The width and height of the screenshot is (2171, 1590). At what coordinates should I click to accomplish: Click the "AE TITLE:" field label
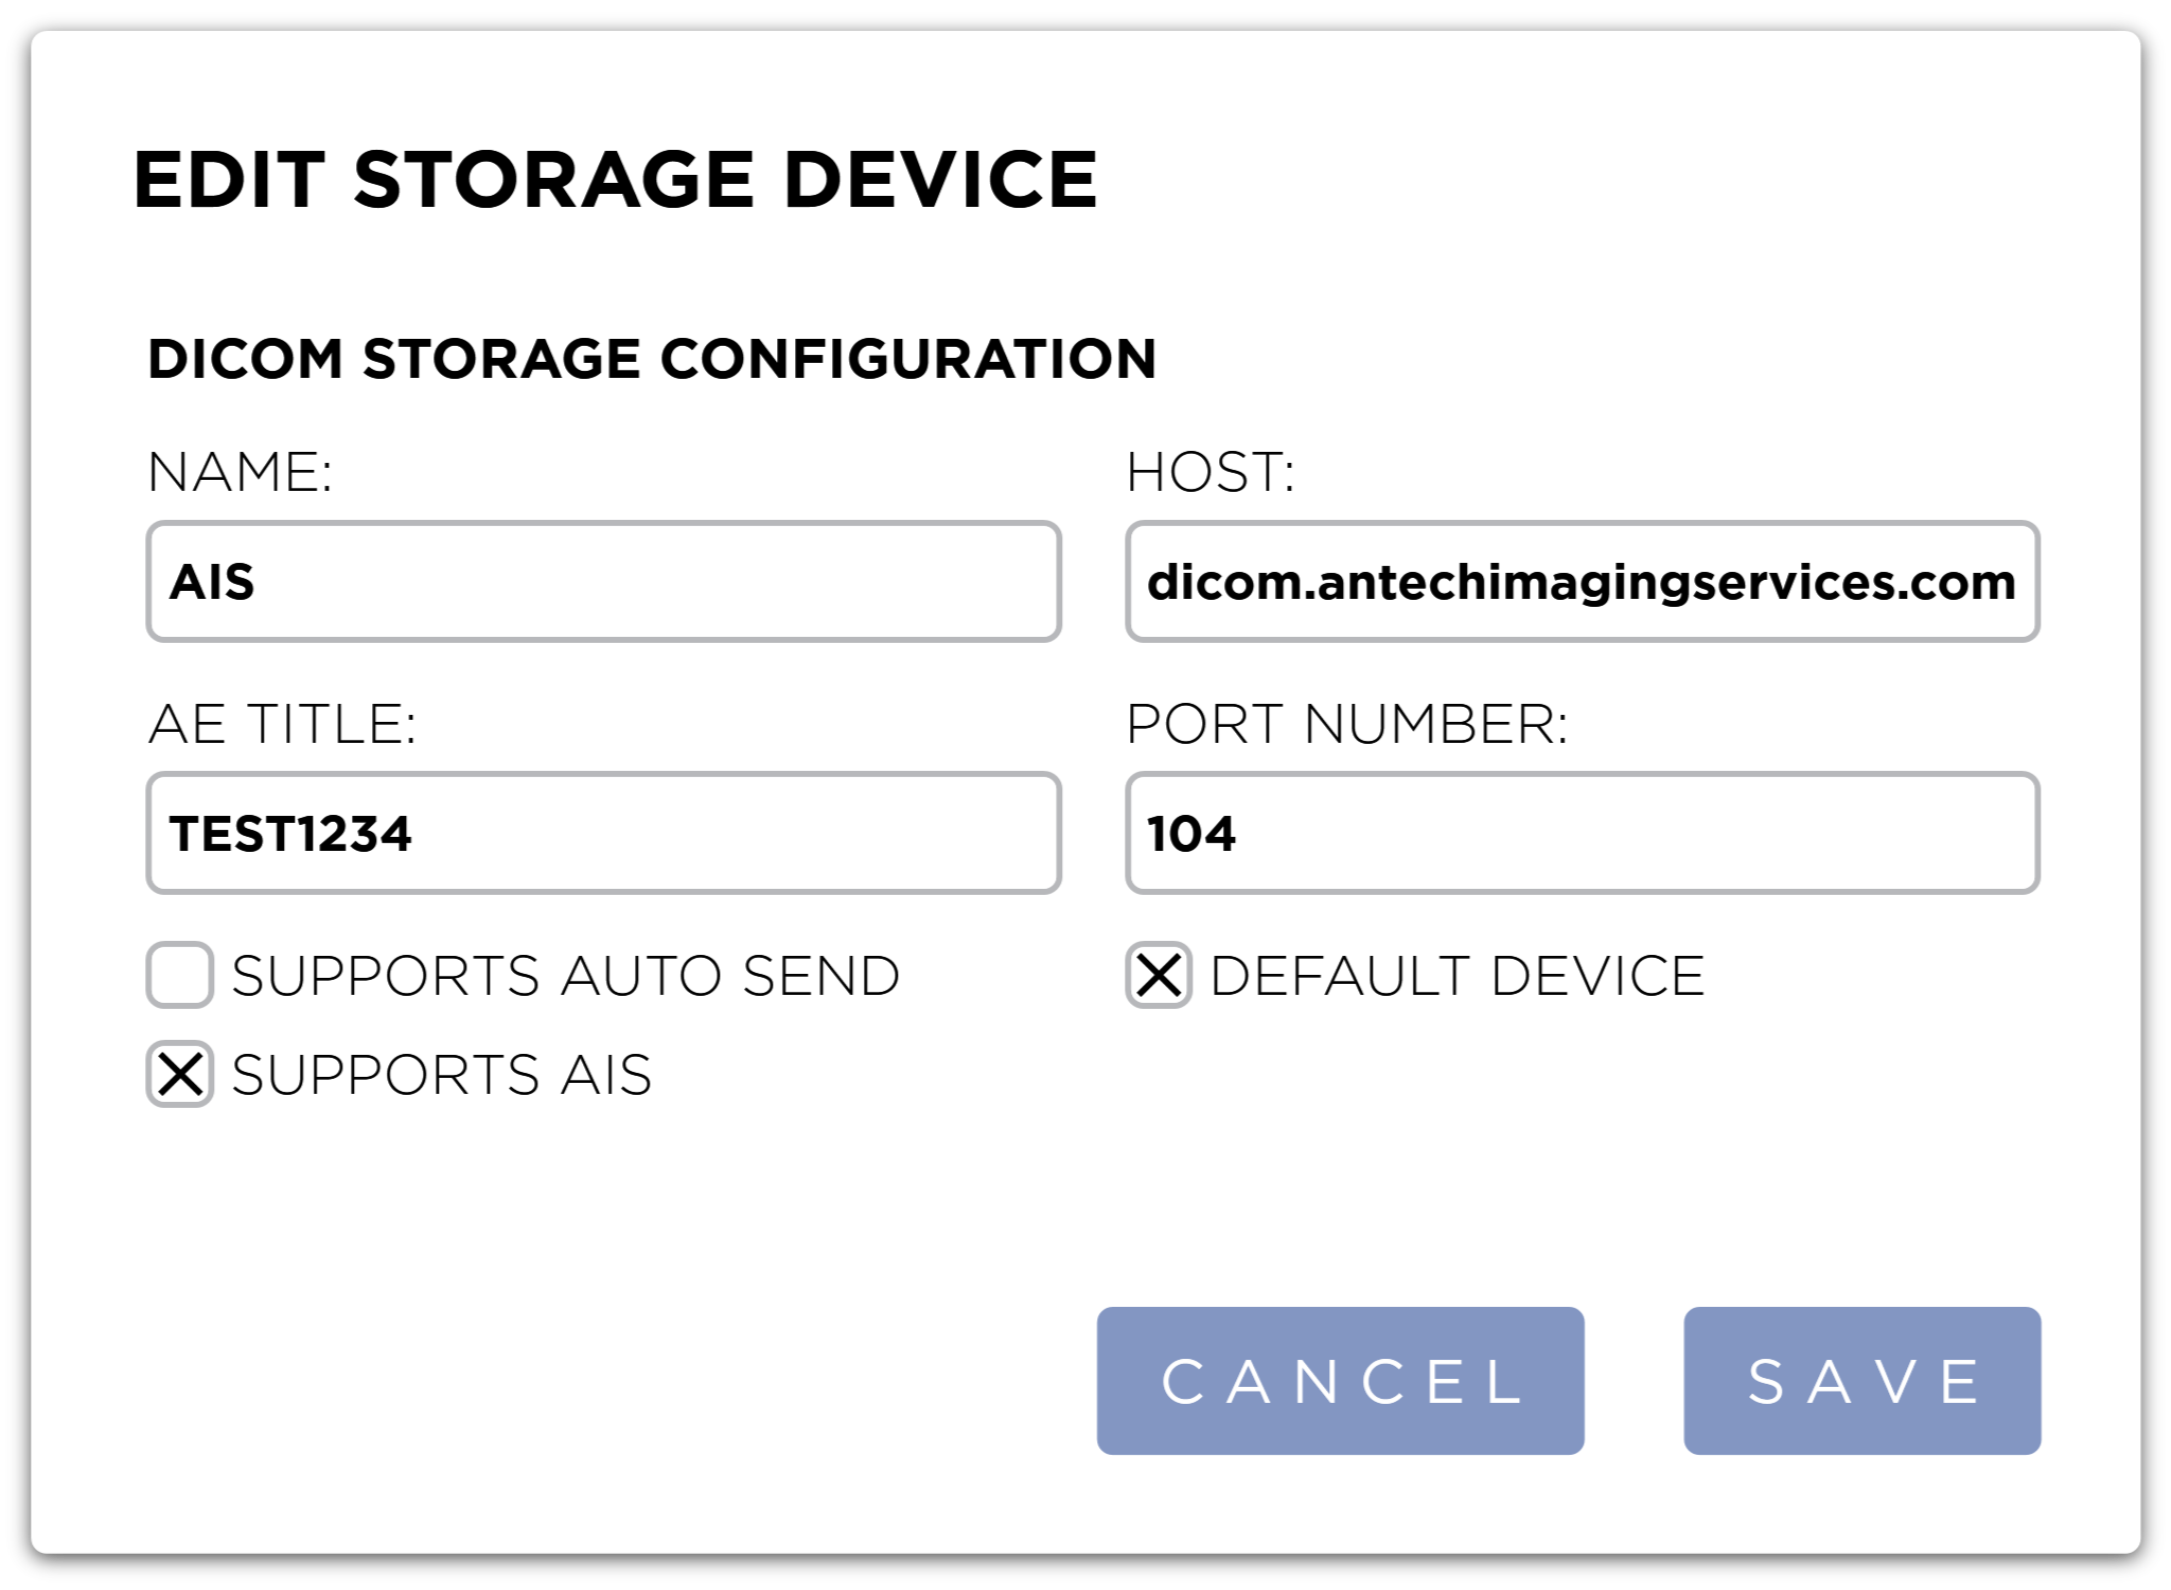click(x=282, y=724)
